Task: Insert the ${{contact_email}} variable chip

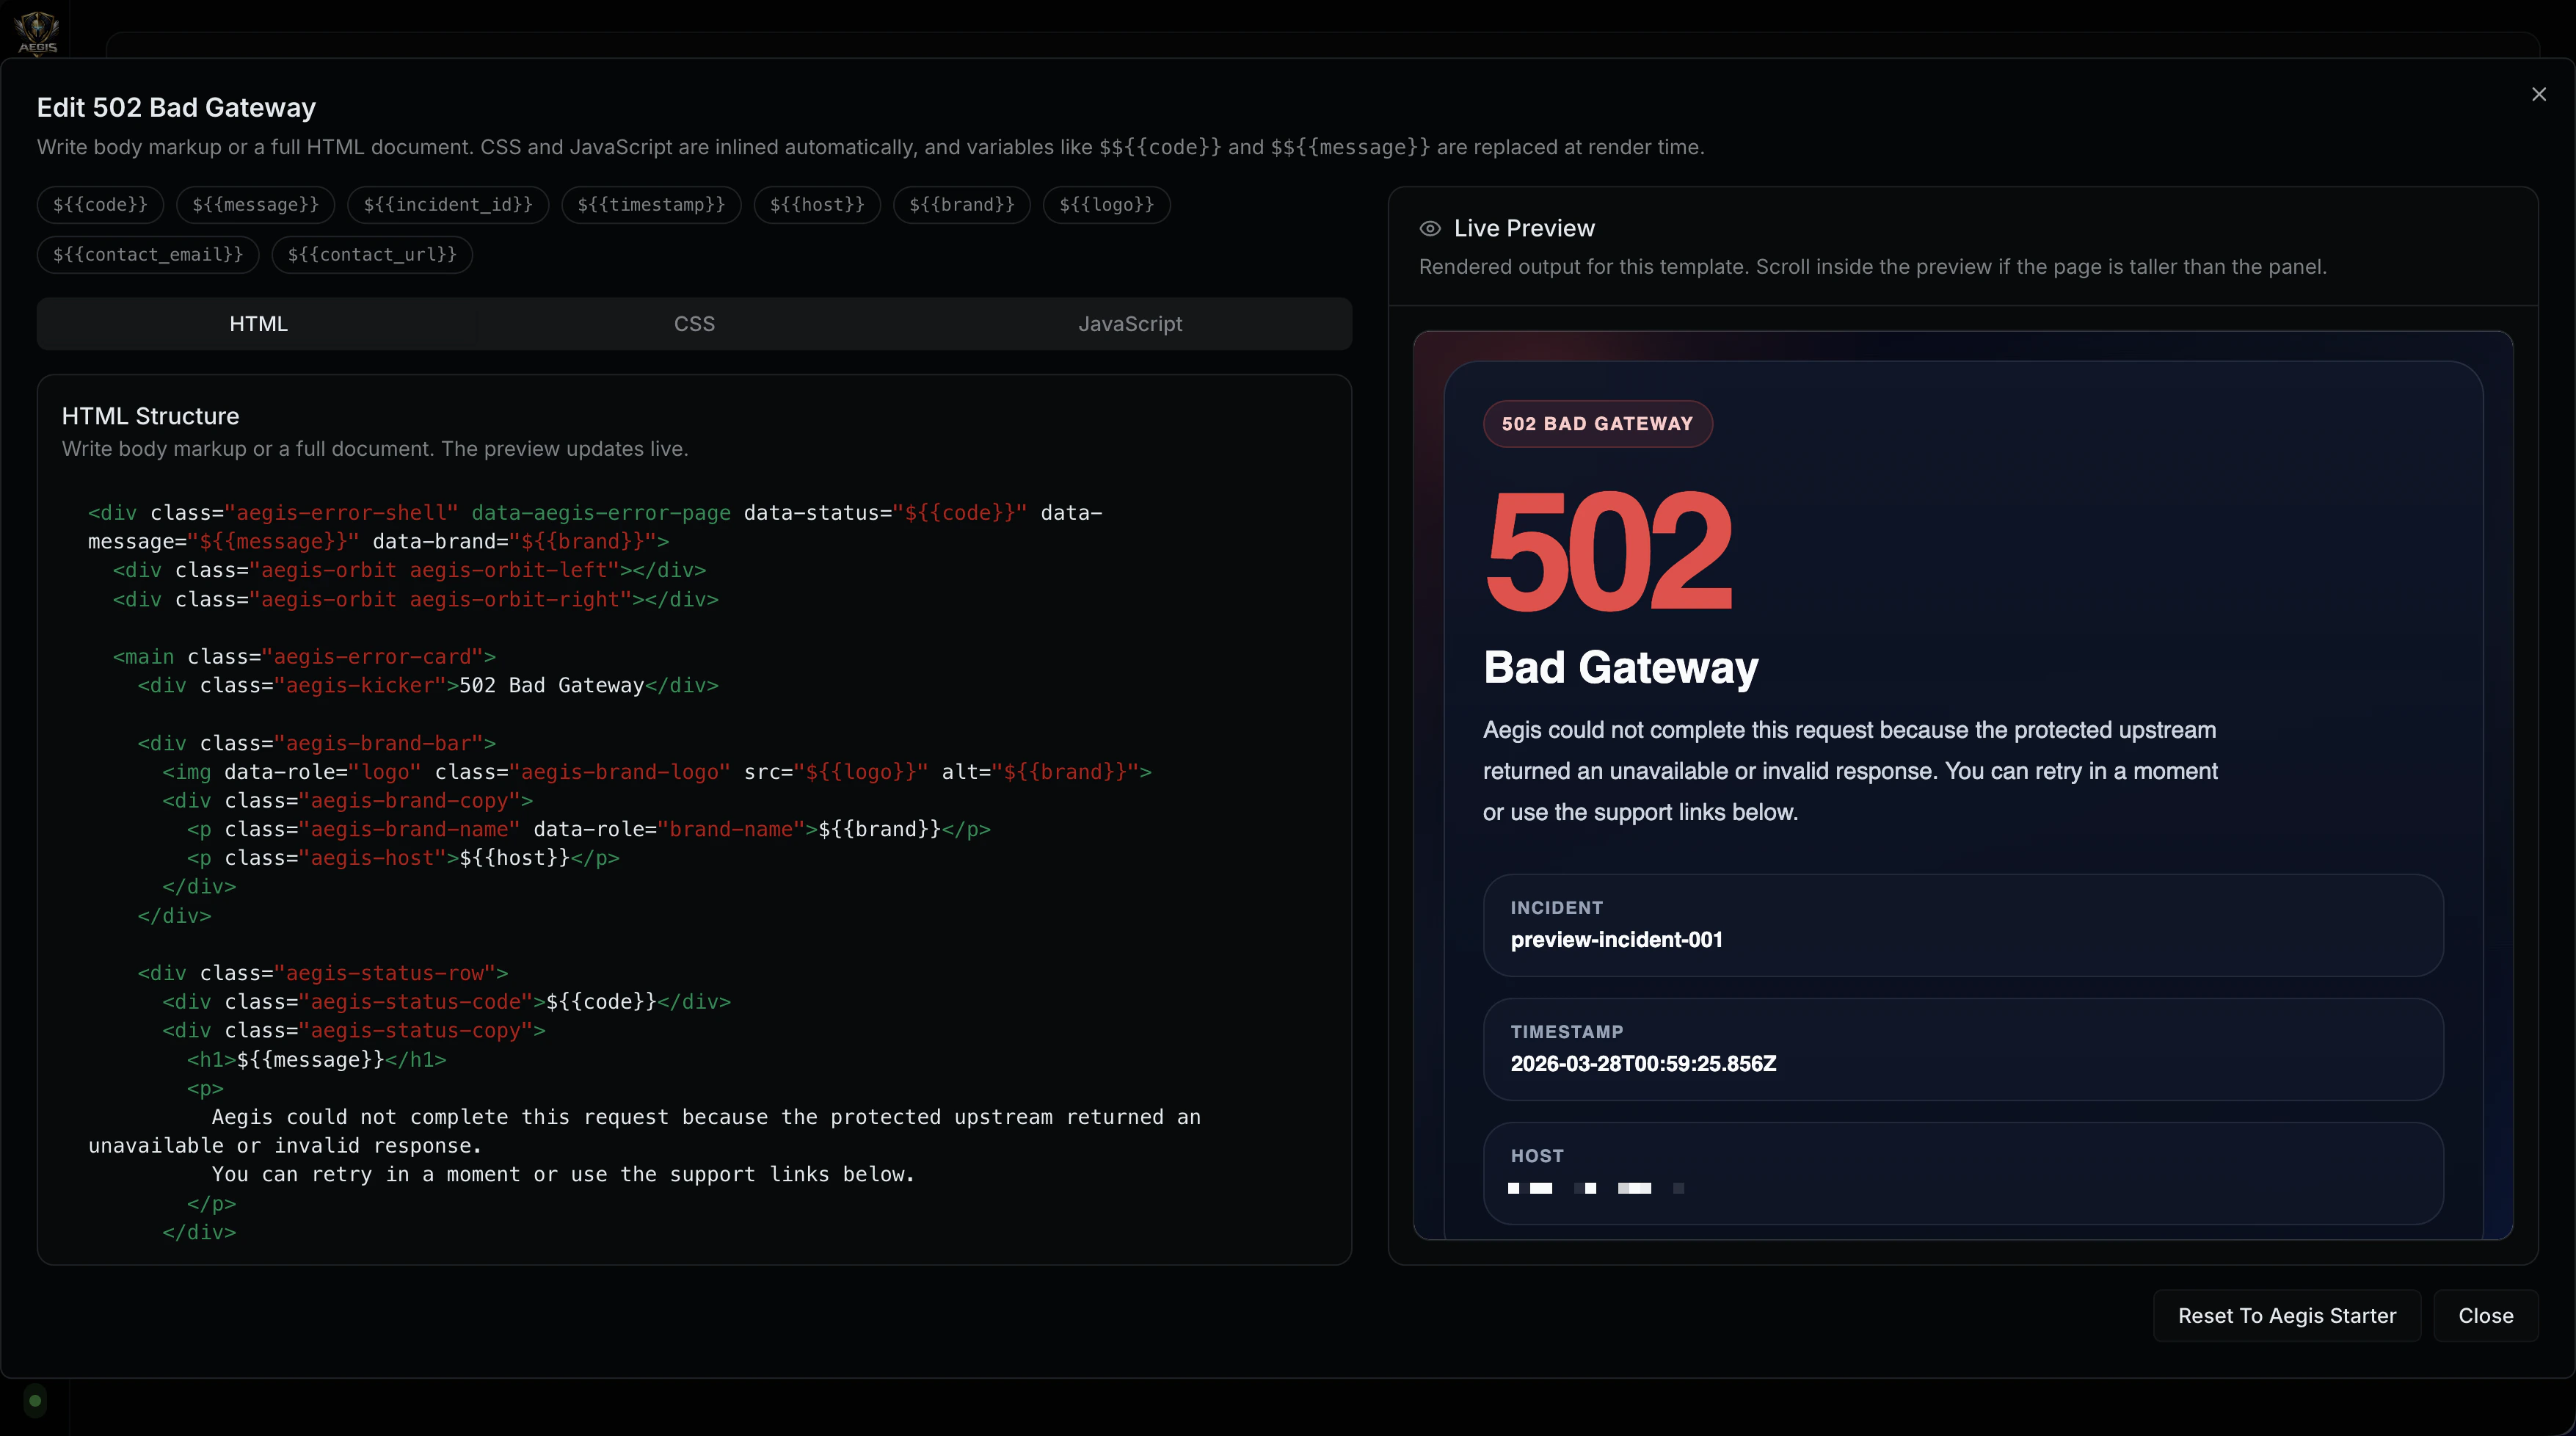Action: [147, 255]
